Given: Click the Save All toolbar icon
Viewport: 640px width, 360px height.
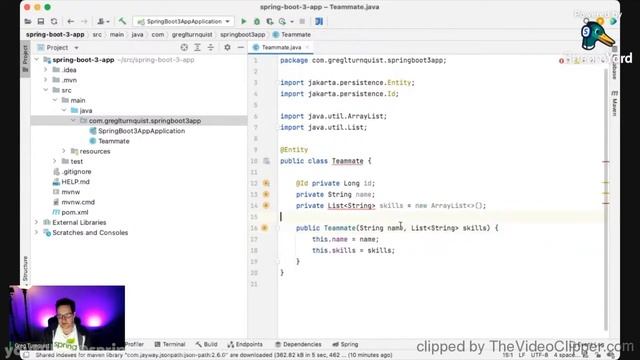Looking at the screenshot, I should [41, 21].
